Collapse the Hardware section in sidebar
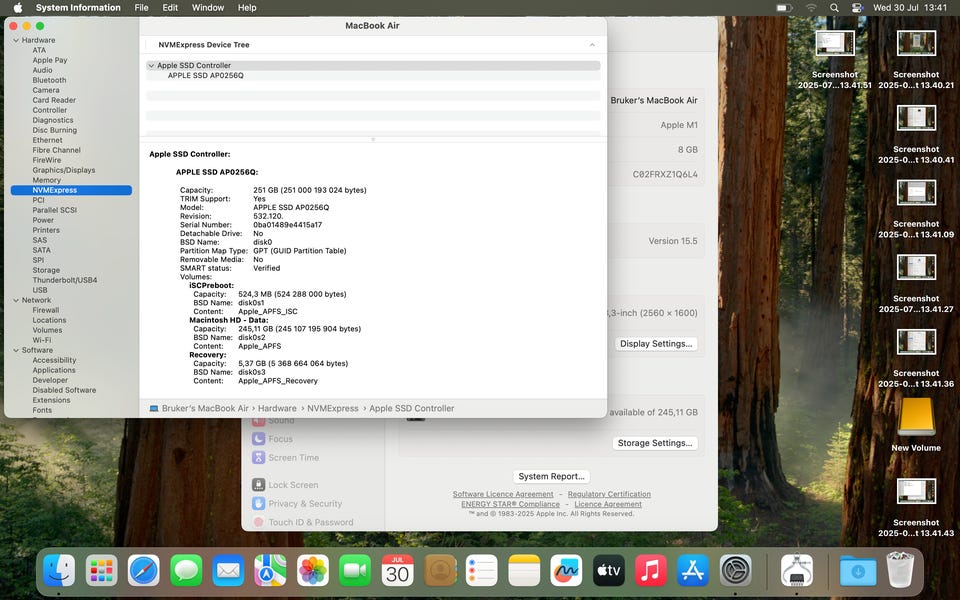Image resolution: width=960 pixels, height=600 pixels. click(x=16, y=40)
